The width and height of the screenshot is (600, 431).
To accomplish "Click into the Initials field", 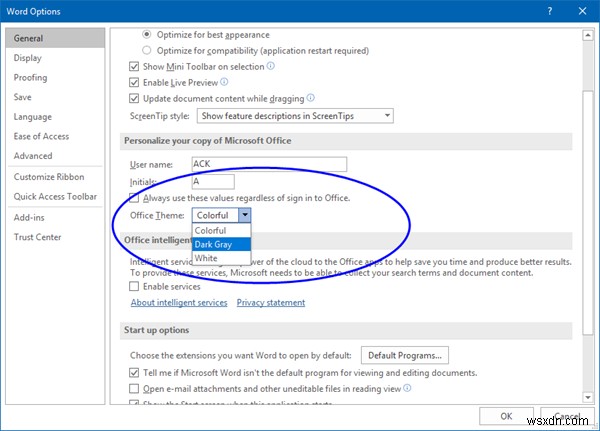I will click(x=213, y=181).
